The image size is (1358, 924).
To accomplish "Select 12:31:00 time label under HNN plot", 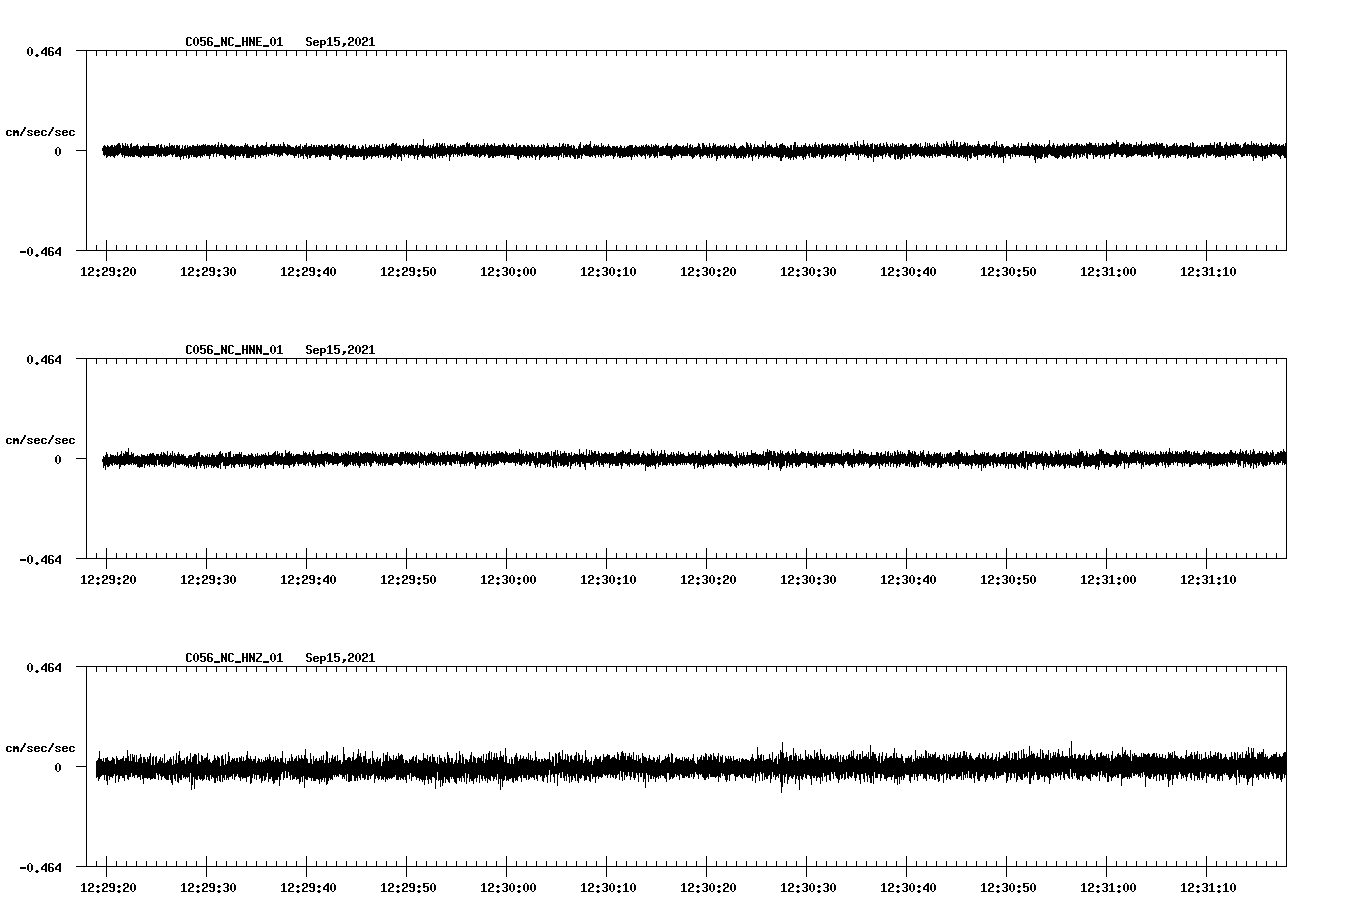I will [x=1108, y=580].
